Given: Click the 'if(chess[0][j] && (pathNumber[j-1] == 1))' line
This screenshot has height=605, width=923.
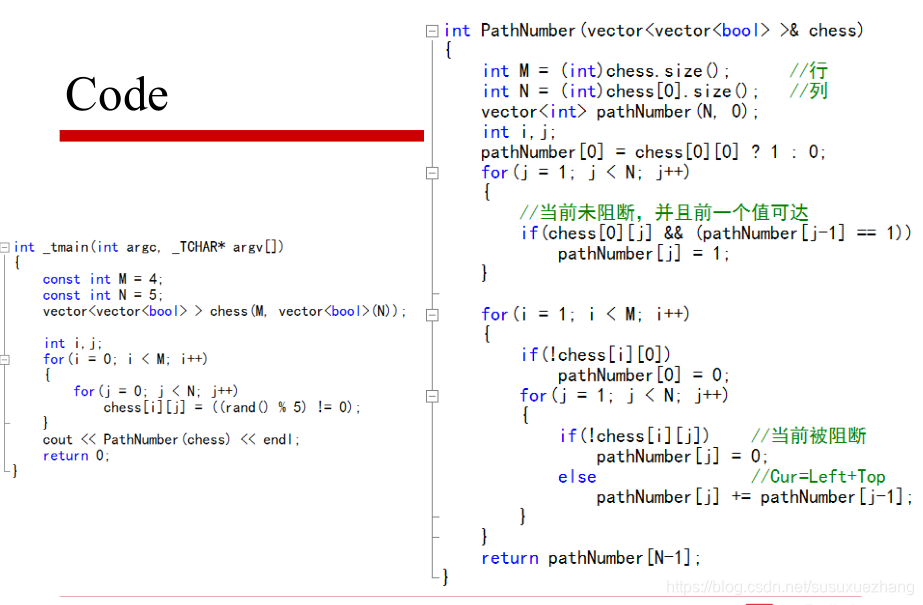Looking at the screenshot, I should pyautogui.click(x=716, y=234).
